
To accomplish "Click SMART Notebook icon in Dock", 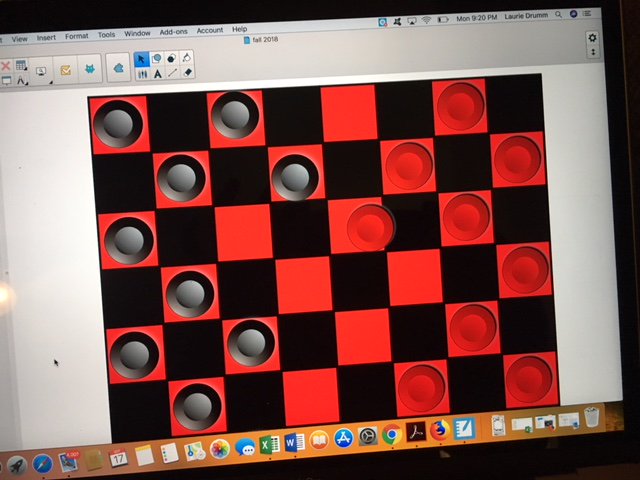I will click(x=465, y=428).
